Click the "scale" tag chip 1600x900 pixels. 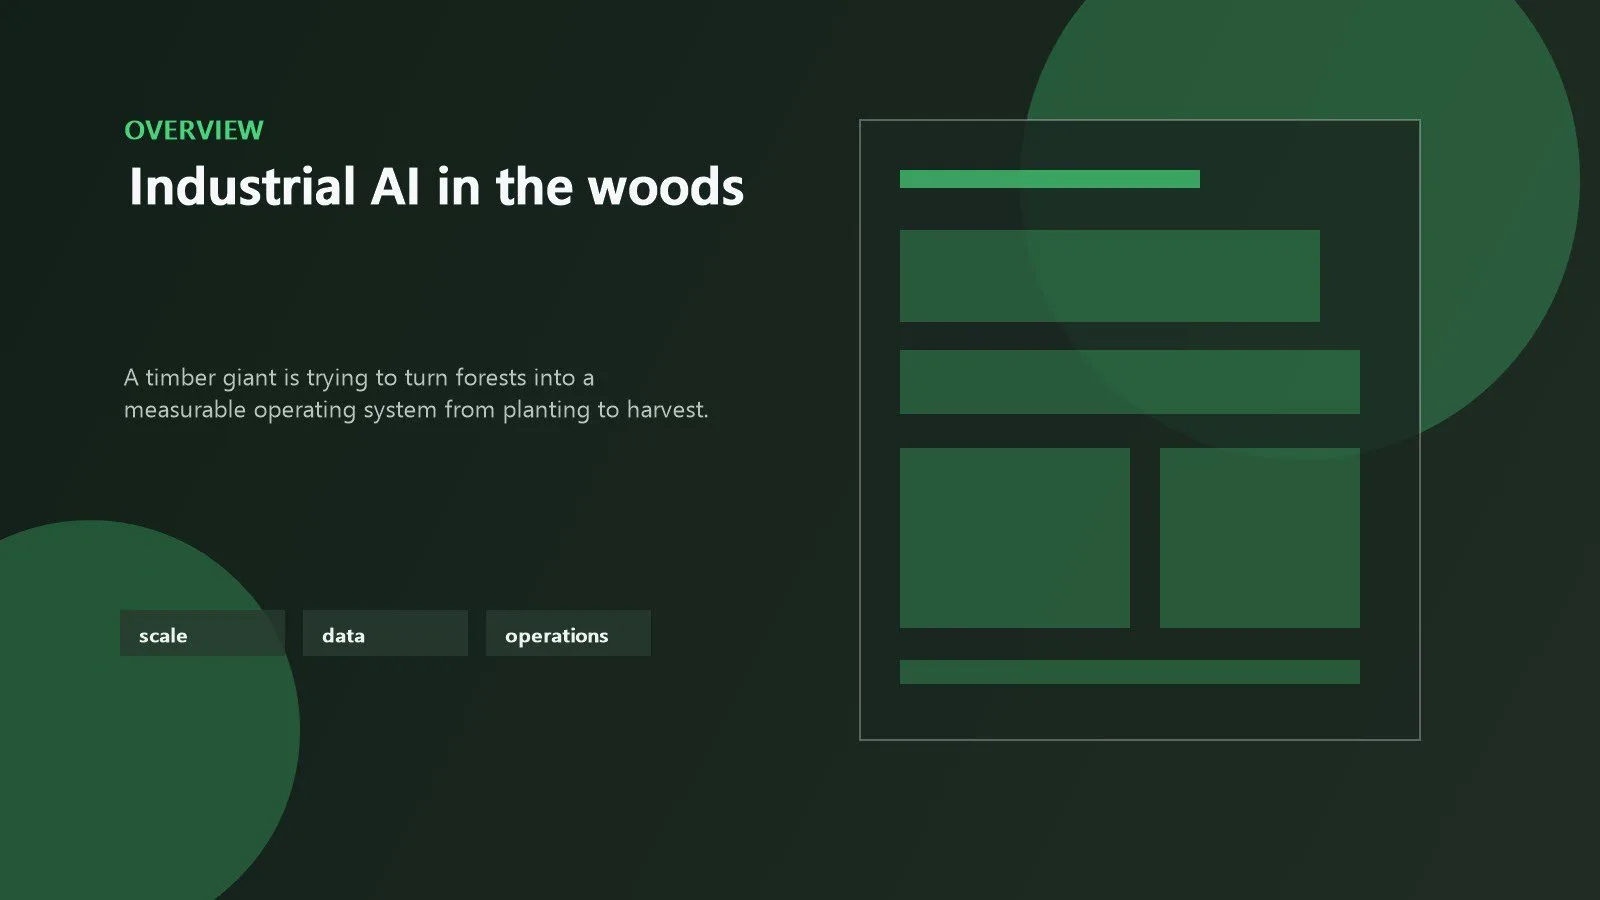[x=202, y=633]
